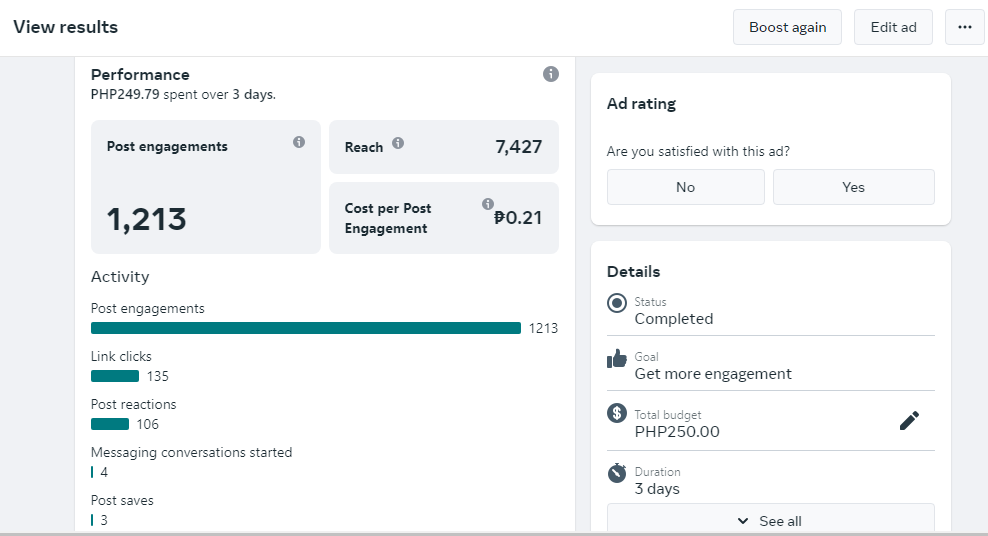Screen dimensions: 988x536
Task: Click the thumbs-up Goal icon
Action: tap(617, 358)
